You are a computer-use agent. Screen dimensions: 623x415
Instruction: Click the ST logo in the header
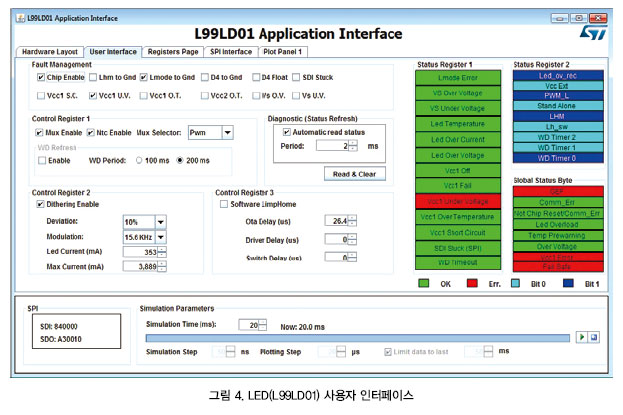tap(593, 33)
